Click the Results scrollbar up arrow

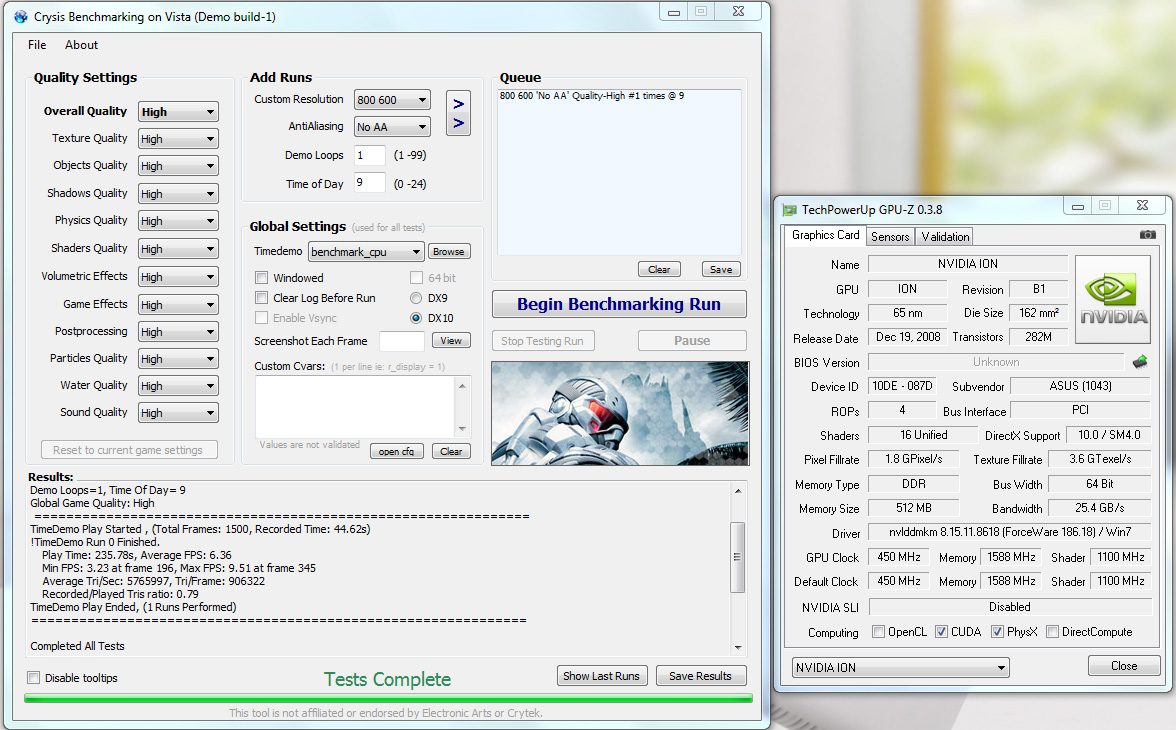tap(738, 491)
